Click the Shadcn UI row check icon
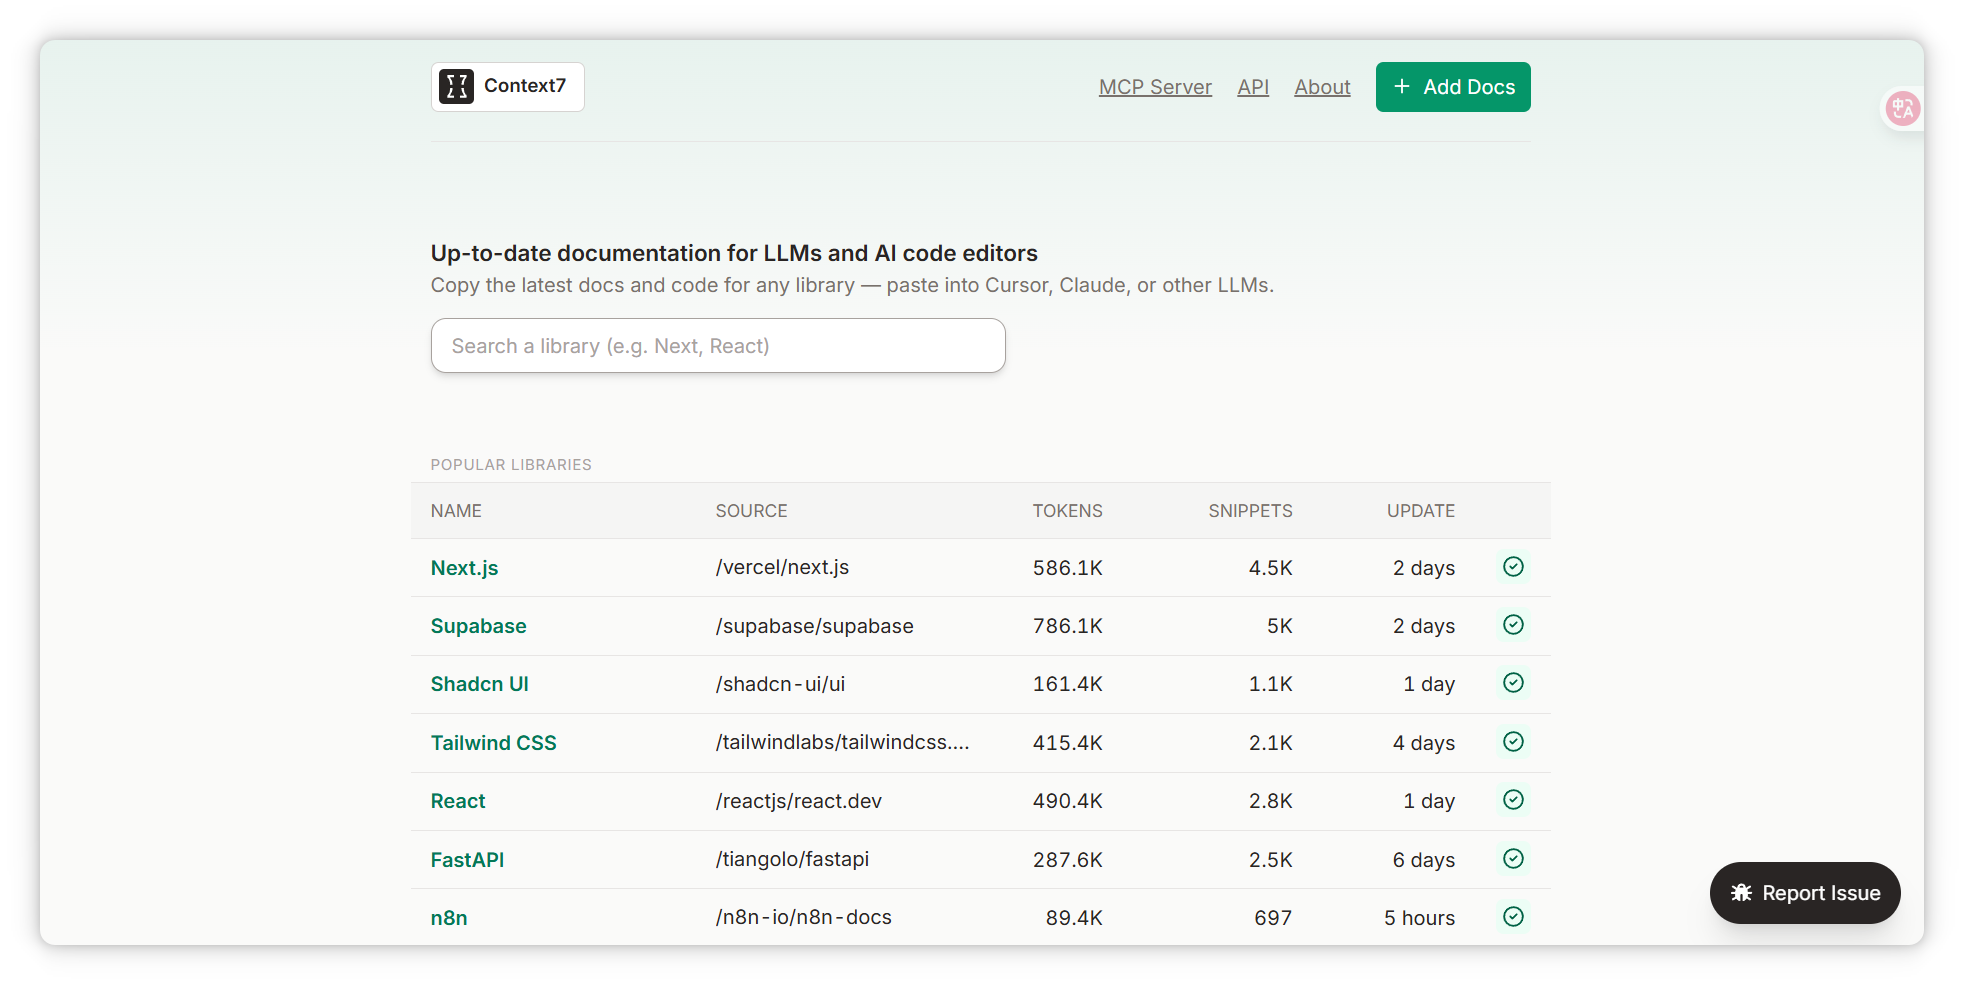 point(1513,683)
